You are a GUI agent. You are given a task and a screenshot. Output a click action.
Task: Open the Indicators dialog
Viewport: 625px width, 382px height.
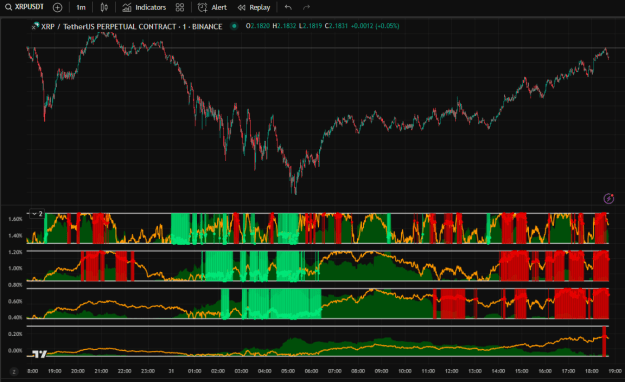(x=144, y=7)
